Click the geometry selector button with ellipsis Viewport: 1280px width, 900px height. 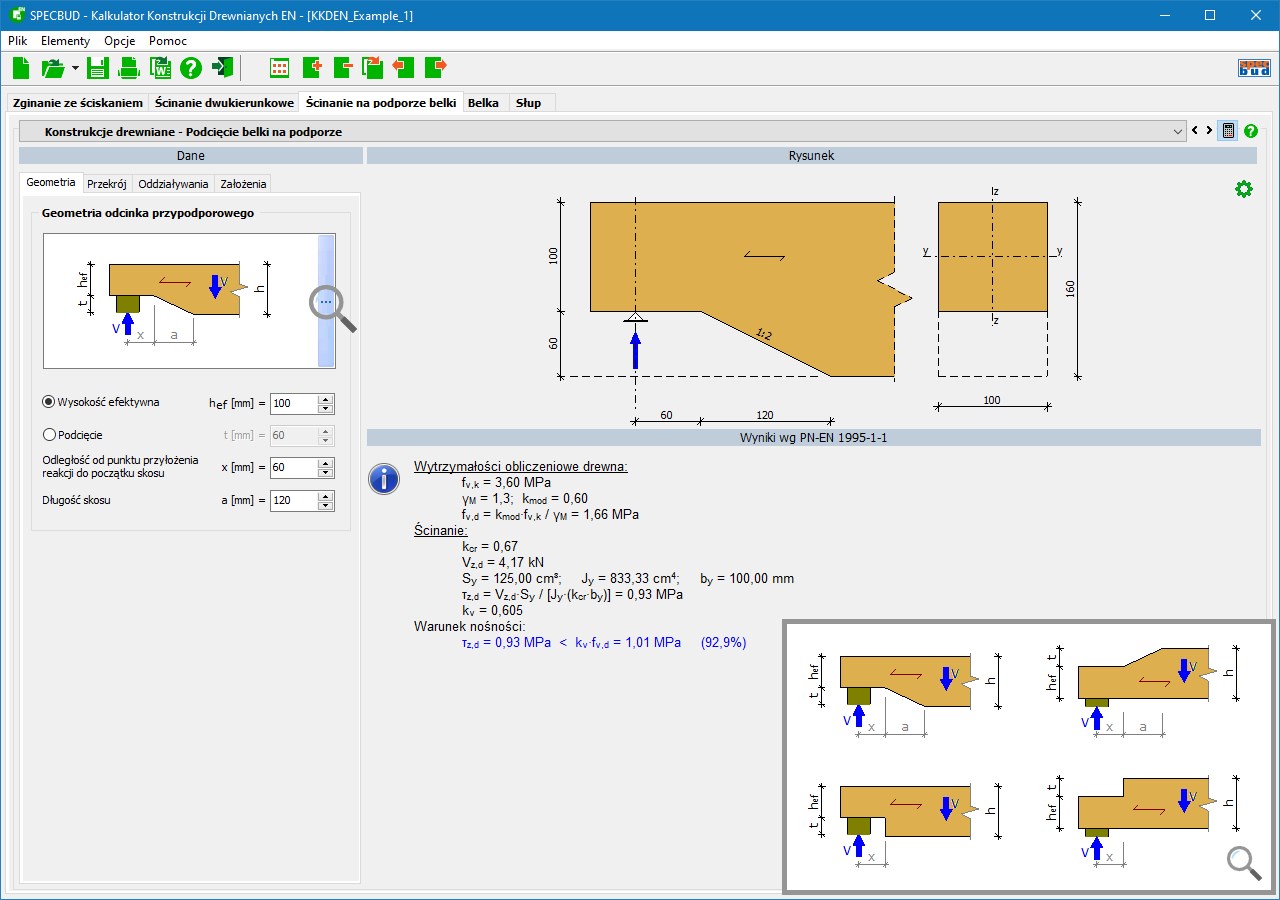(325, 301)
